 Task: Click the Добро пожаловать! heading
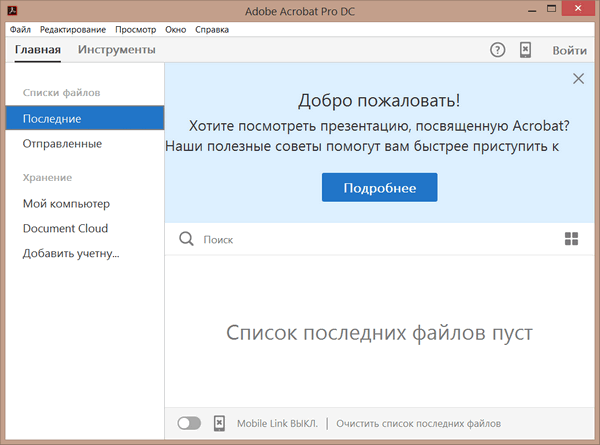[x=379, y=101]
